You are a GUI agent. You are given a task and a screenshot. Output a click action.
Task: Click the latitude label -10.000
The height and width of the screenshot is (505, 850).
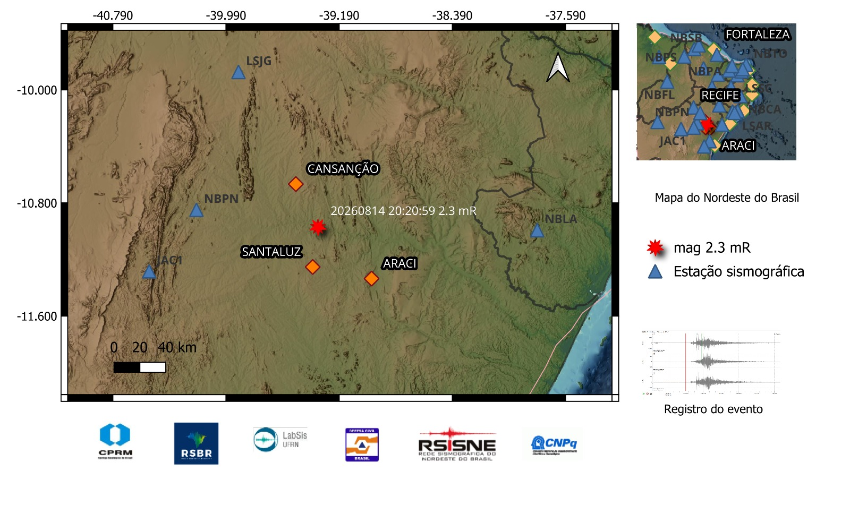37,90
